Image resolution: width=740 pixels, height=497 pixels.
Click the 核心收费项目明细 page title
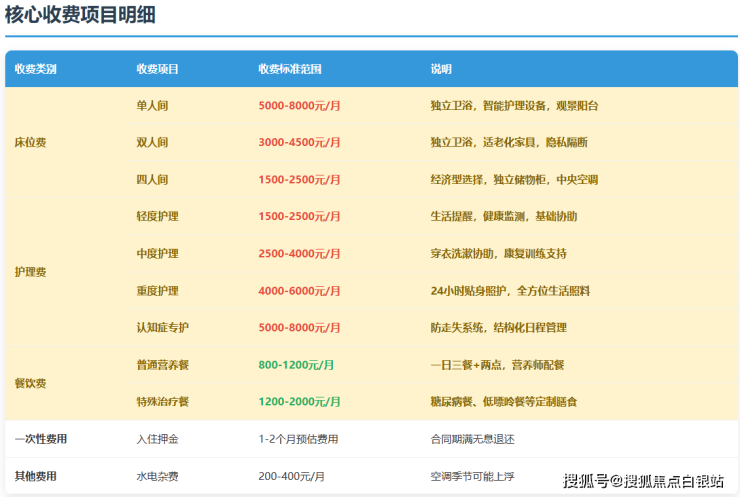80,15
